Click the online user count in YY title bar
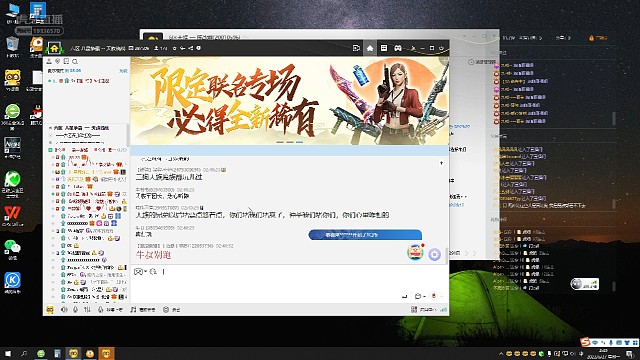Viewport: 640px width, 360px height. [161, 48]
